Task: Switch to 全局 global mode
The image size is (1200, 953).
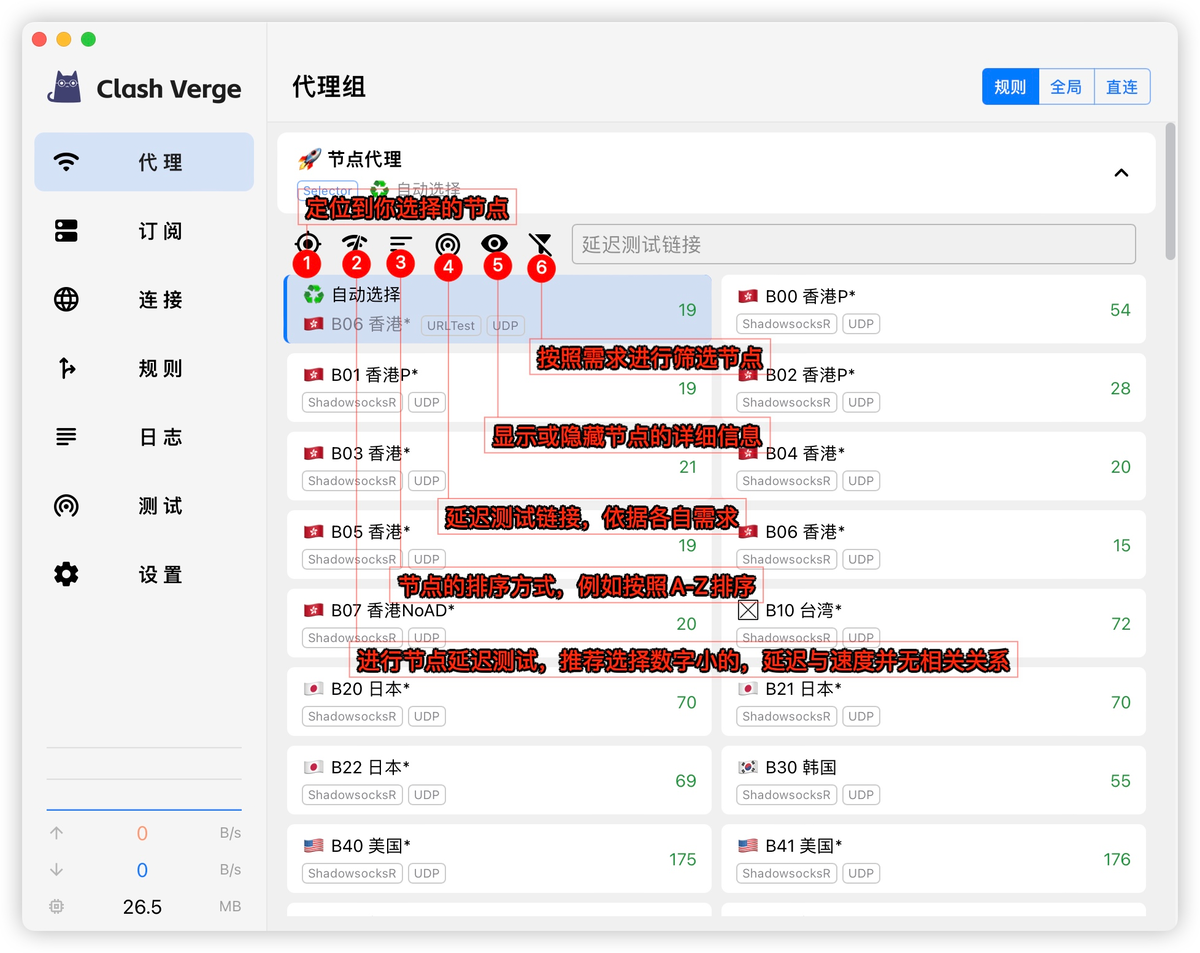Action: tap(1066, 87)
